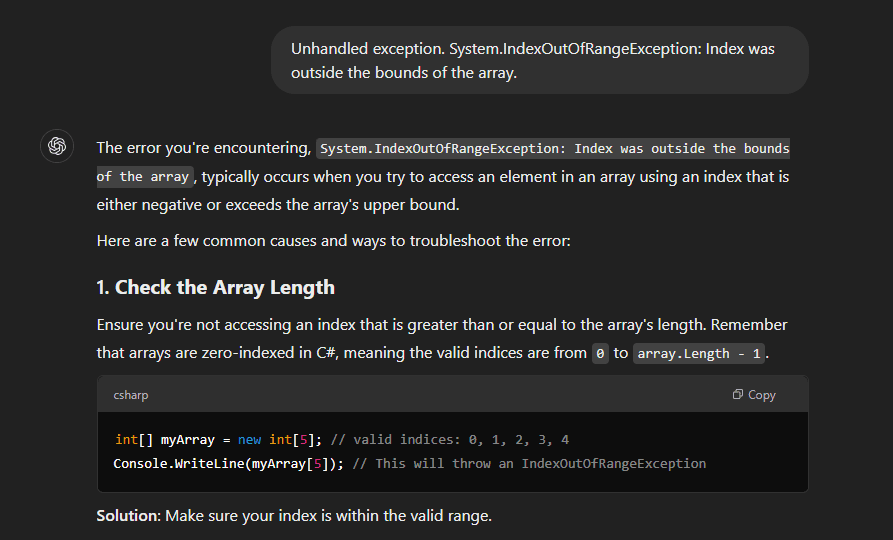
Task: Click the blue "new" keyword in the code
Action: pos(250,440)
